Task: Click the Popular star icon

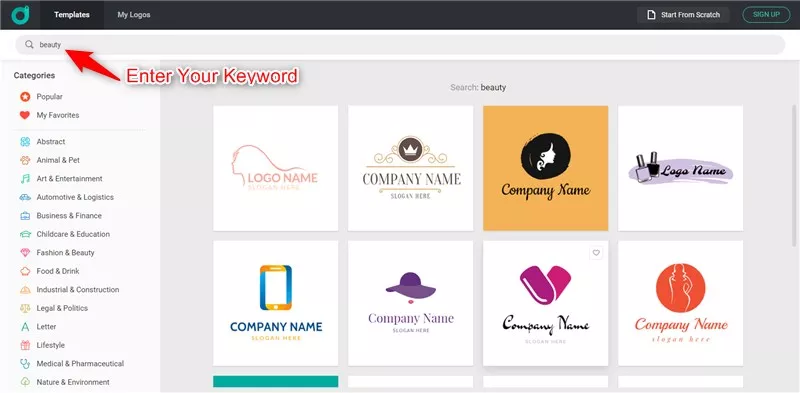Action: 25,96
